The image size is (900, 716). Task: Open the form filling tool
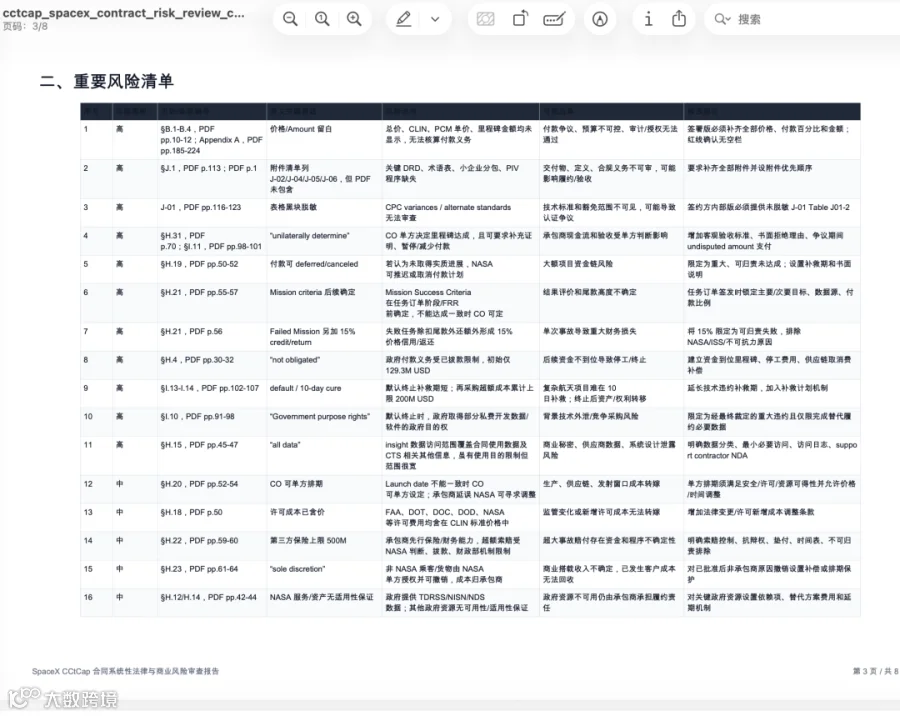pos(554,19)
